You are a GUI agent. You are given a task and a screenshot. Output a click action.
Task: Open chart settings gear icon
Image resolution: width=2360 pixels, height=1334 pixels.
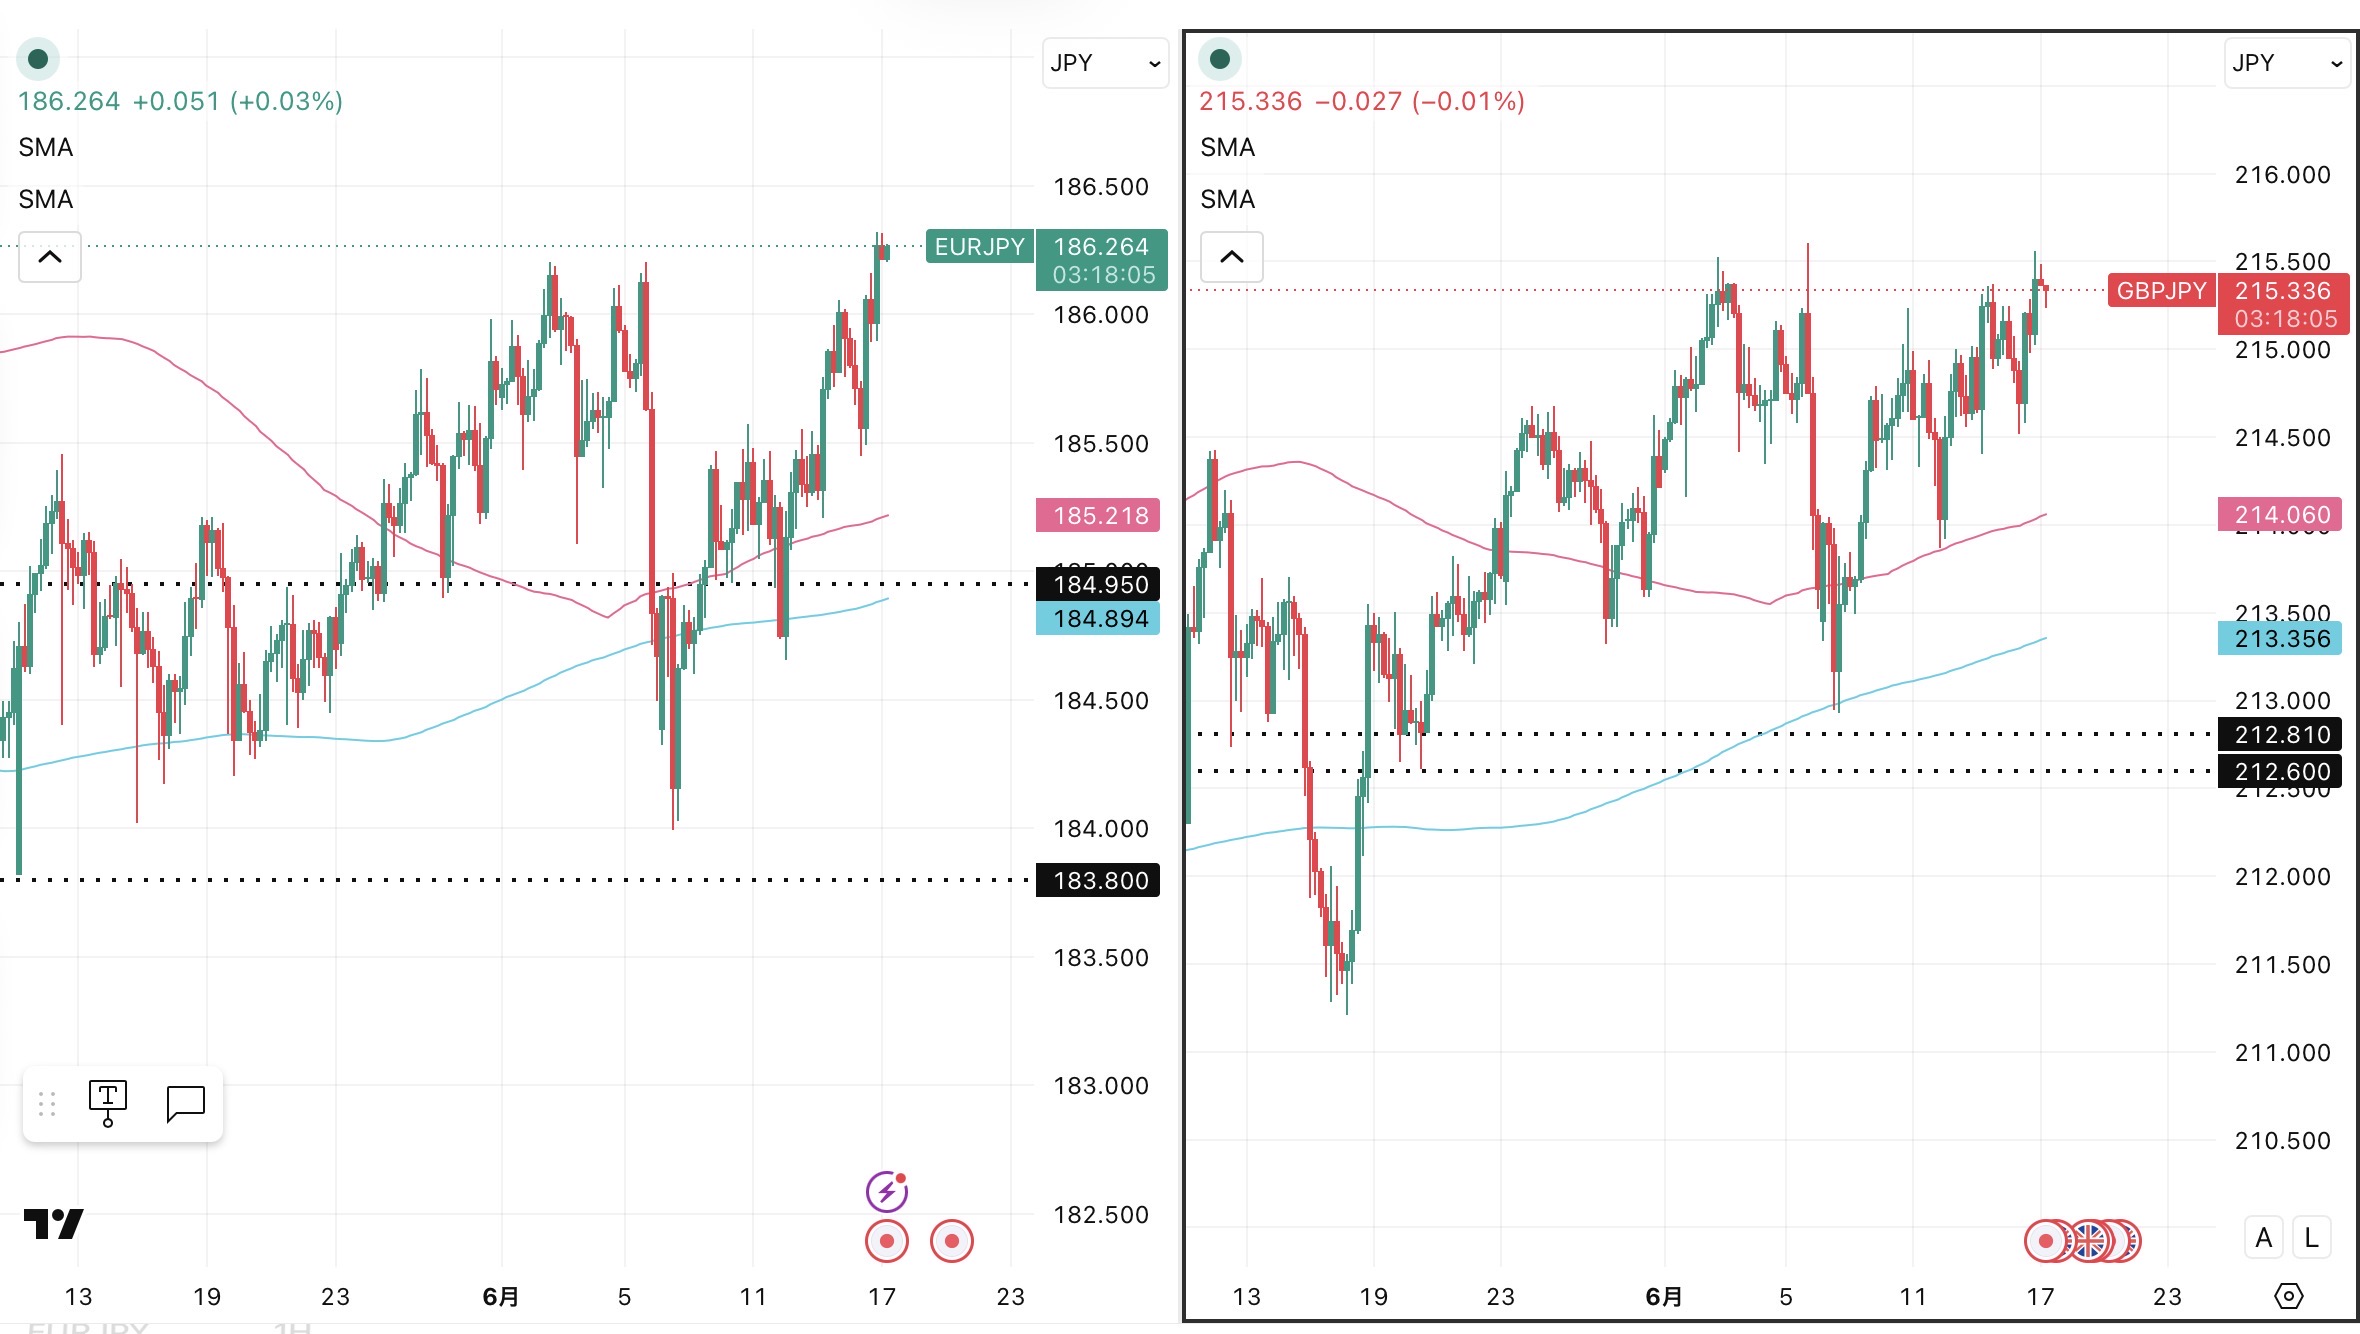2288,1296
